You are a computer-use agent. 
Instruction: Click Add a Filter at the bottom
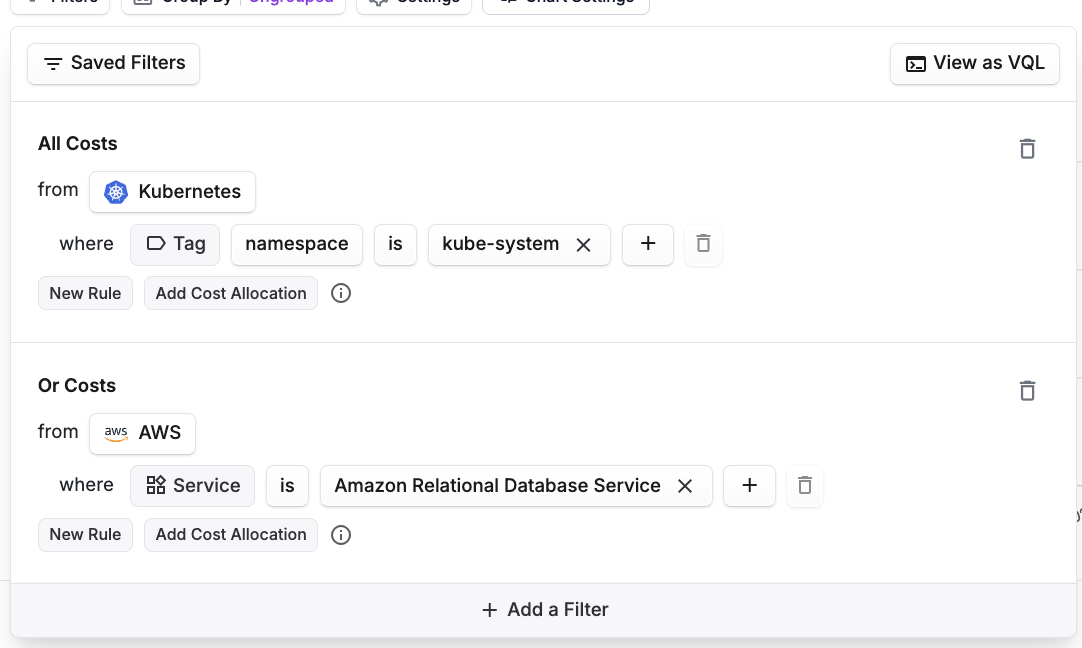click(x=544, y=610)
